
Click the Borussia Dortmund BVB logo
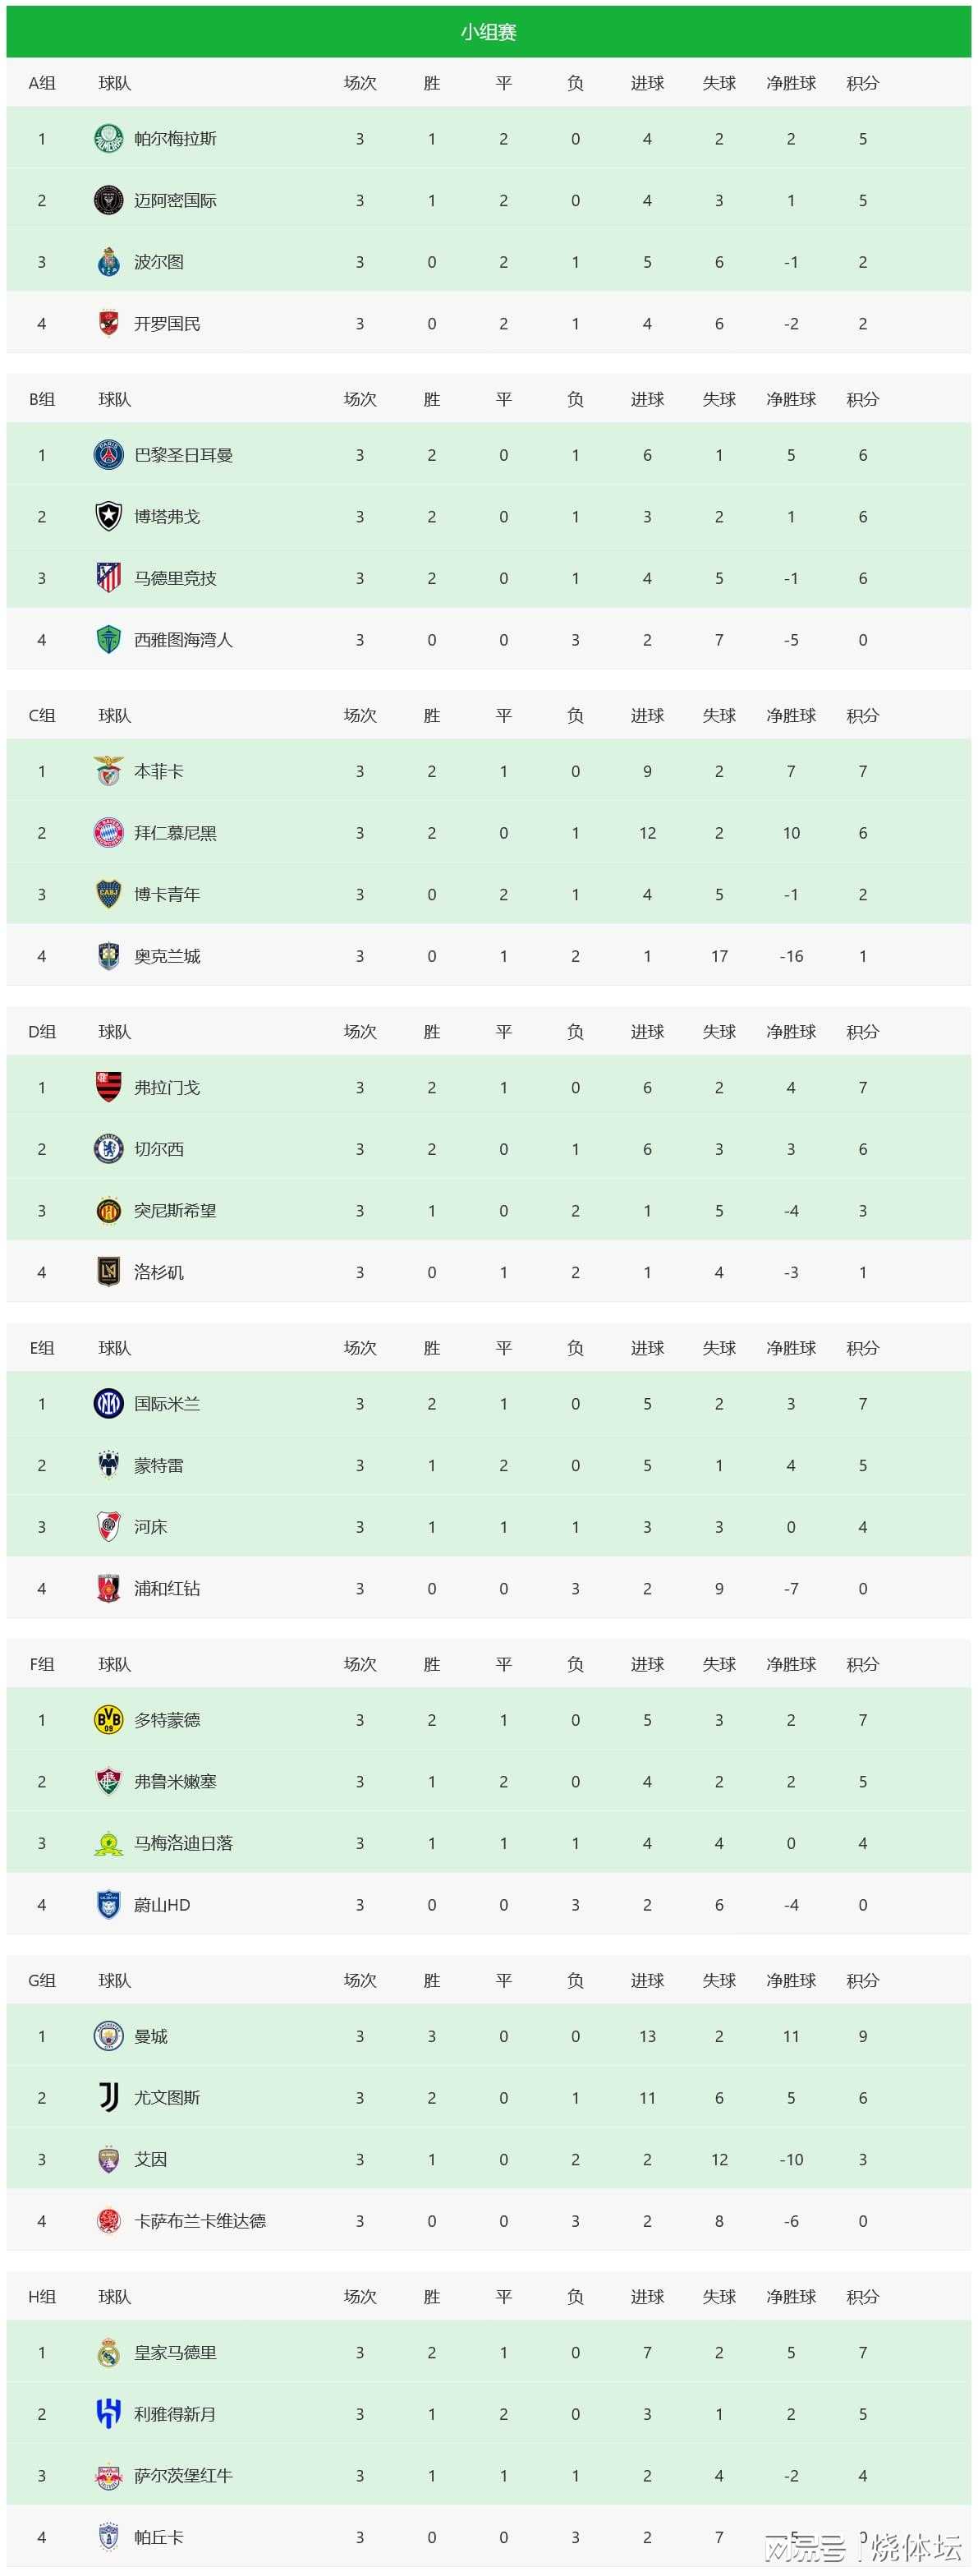tap(108, 1719)
